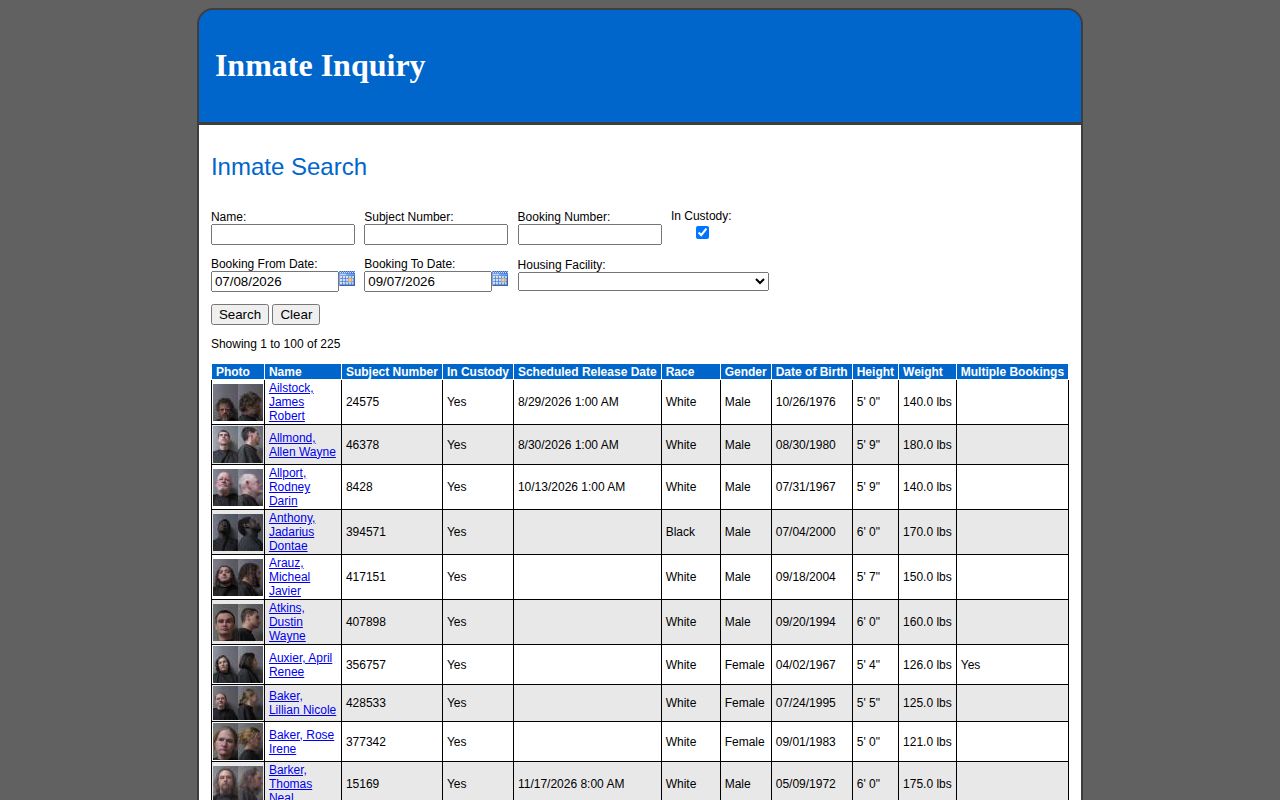
Task: Click mugshot photo of Arauz, Micheal Javier
Action: tap(238, 578)
